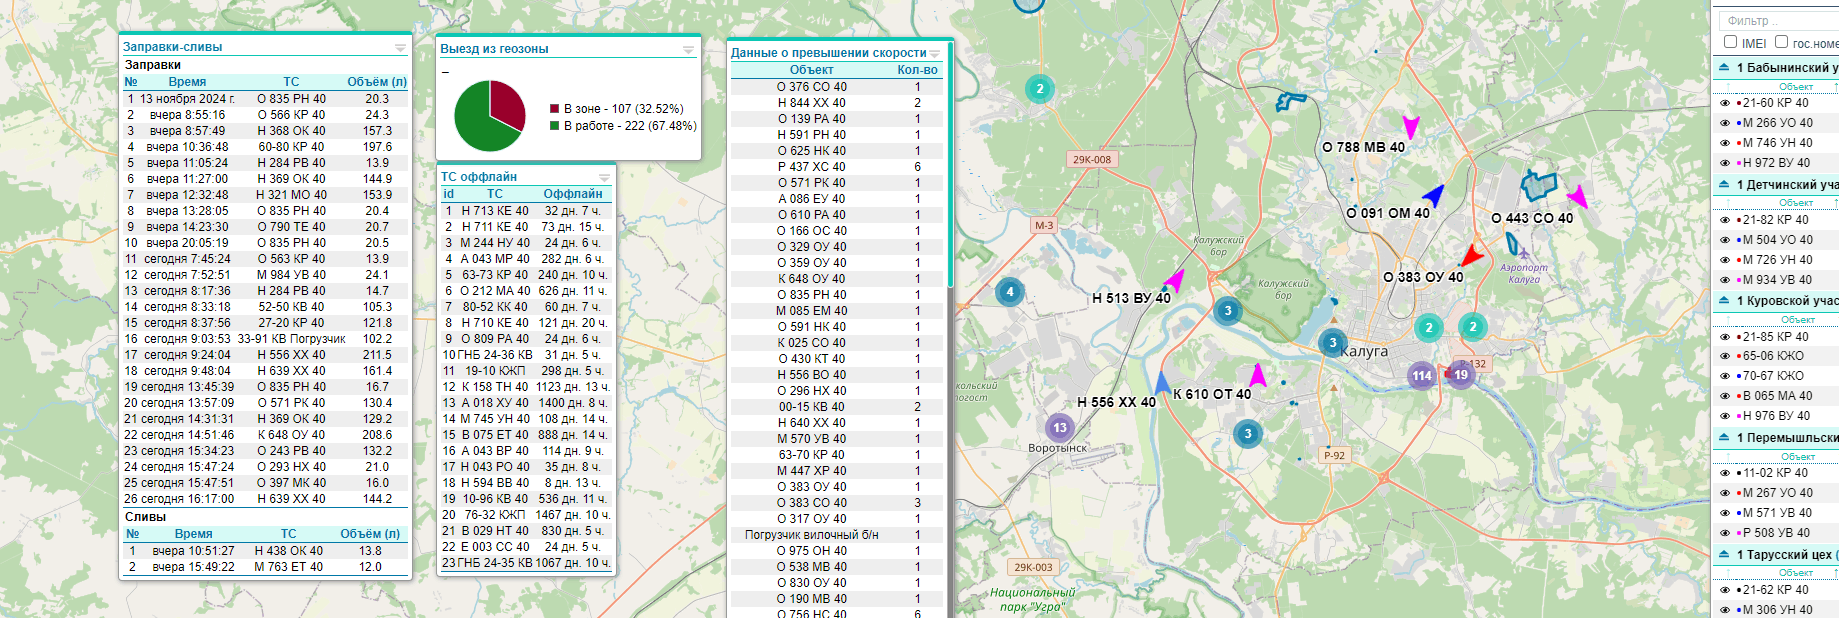
Task: Sort Сливы table by Время header
Action: (193, 534)
